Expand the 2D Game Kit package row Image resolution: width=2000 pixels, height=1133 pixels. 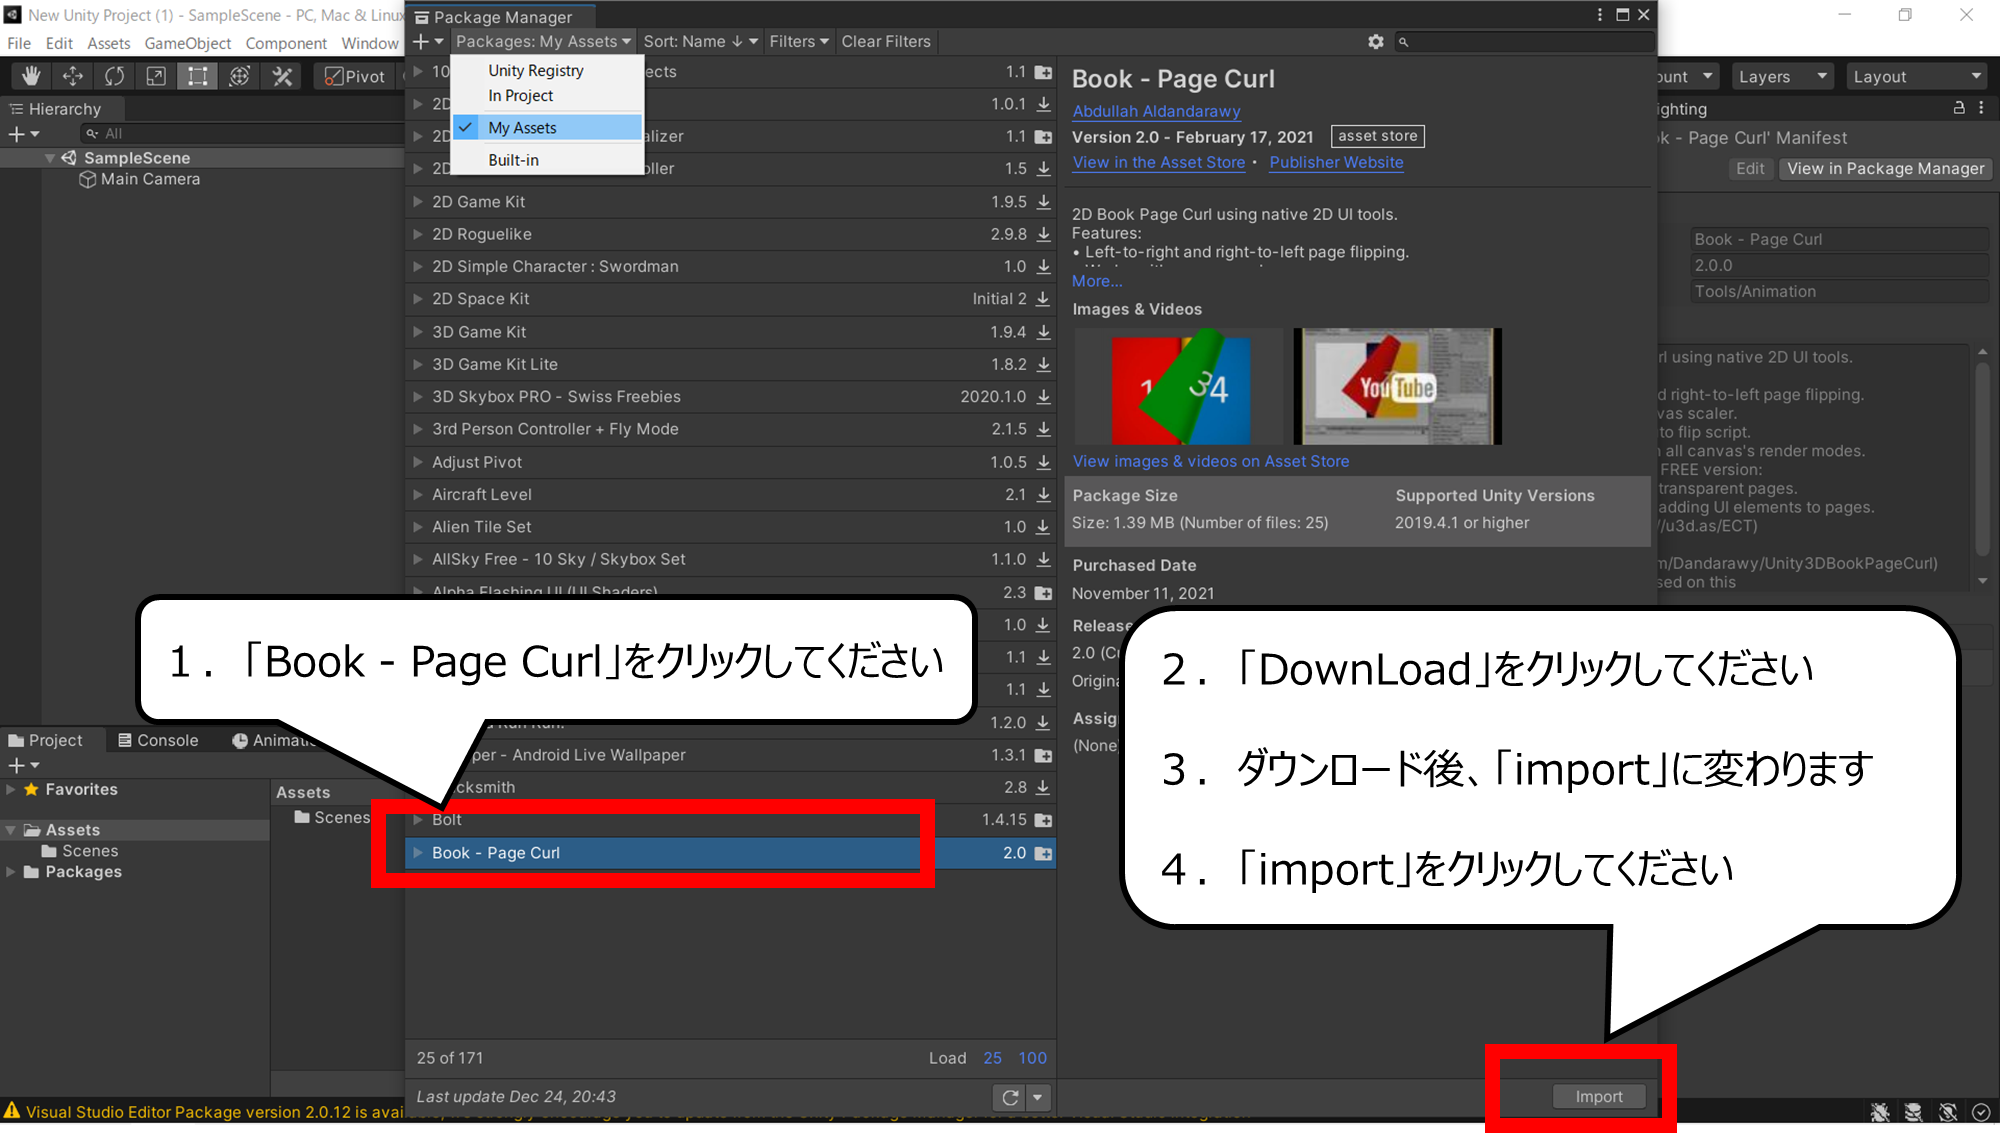pos(418,201)
